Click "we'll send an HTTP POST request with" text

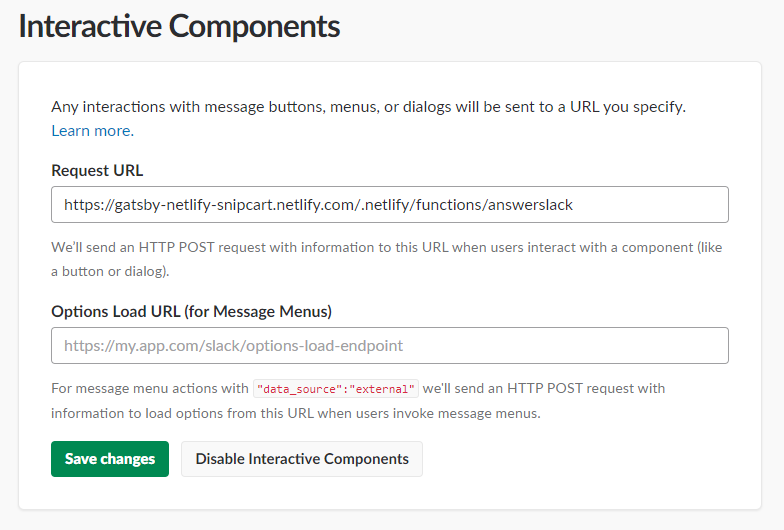pos(544,388)
